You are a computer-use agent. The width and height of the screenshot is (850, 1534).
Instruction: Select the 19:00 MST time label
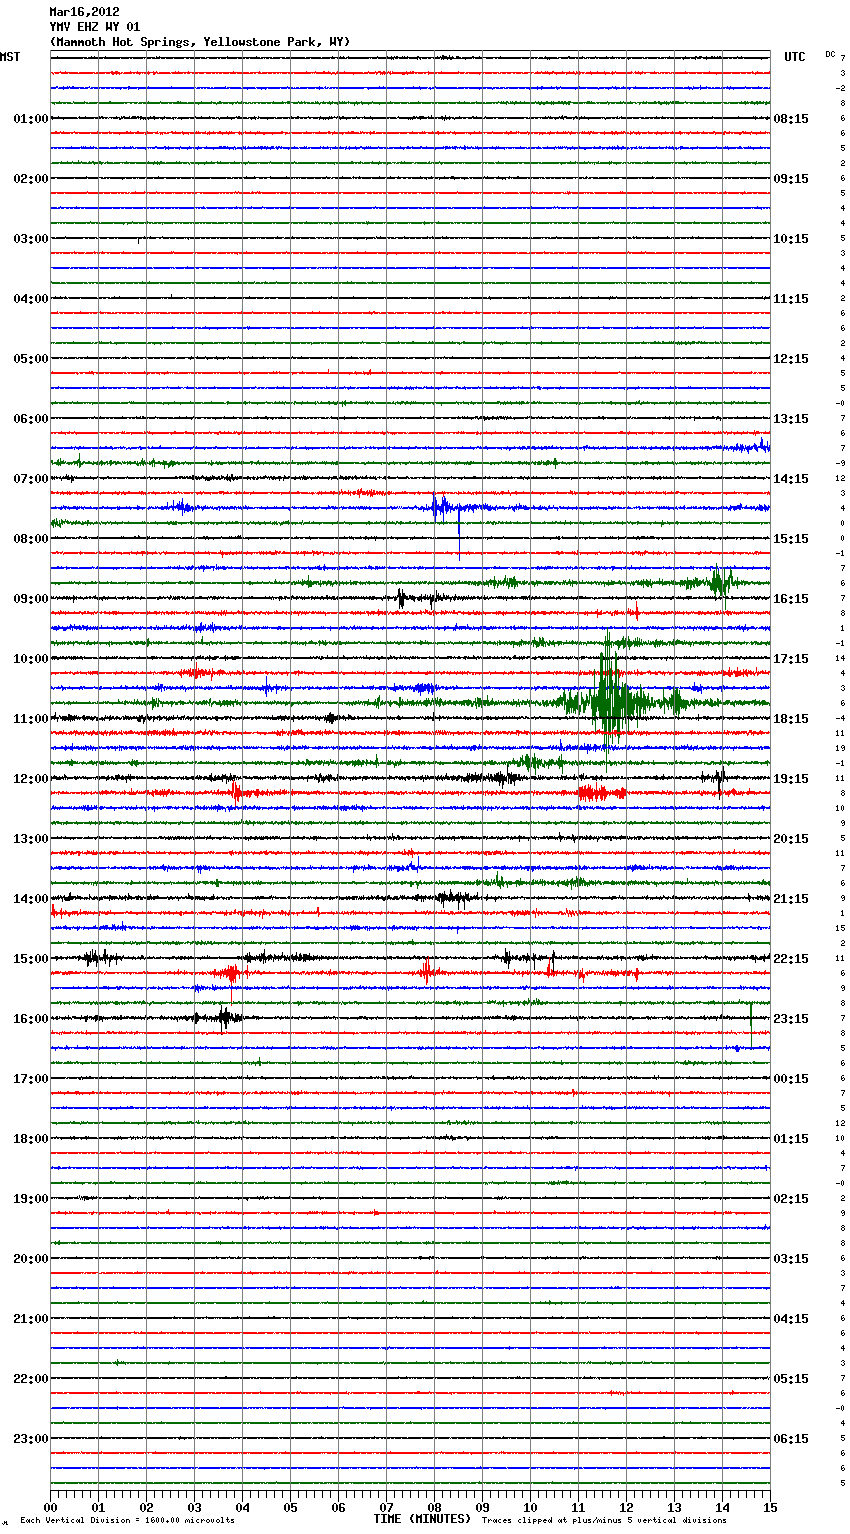[x=30, y=1199]
